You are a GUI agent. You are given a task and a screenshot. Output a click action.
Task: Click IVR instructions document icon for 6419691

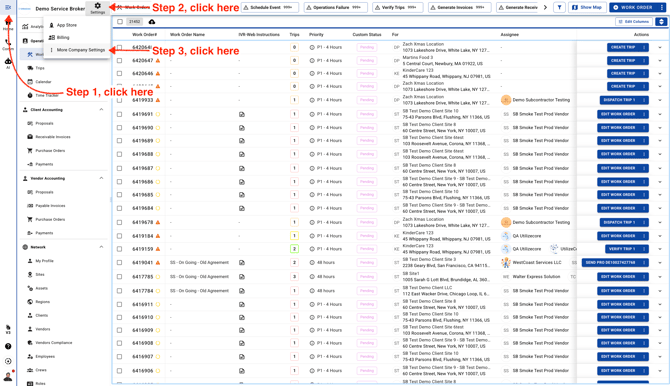242,115
